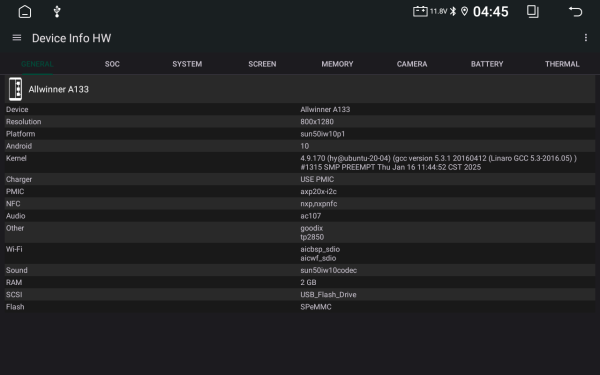Open the three-dot overflow menu
The height and width of the screenshot is (375, 600).
tap(586, 38)
